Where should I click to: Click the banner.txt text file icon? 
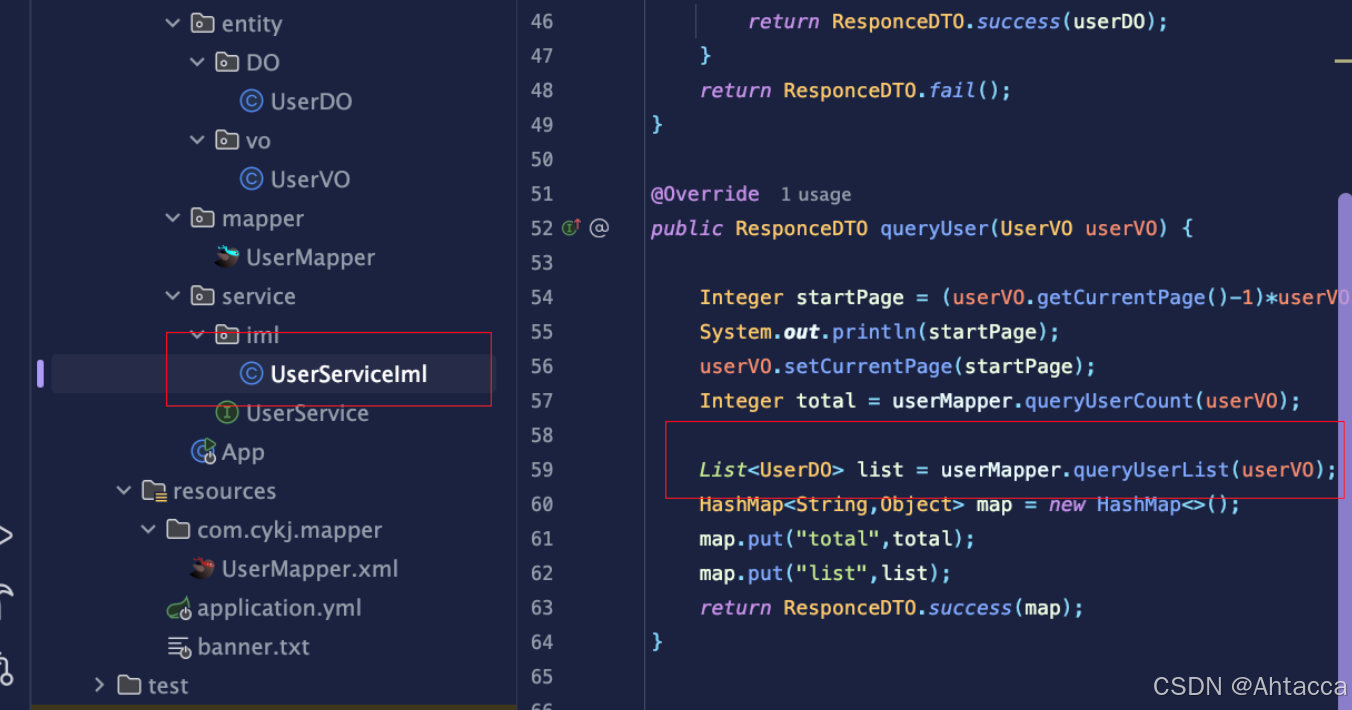[x=179, y=647]
